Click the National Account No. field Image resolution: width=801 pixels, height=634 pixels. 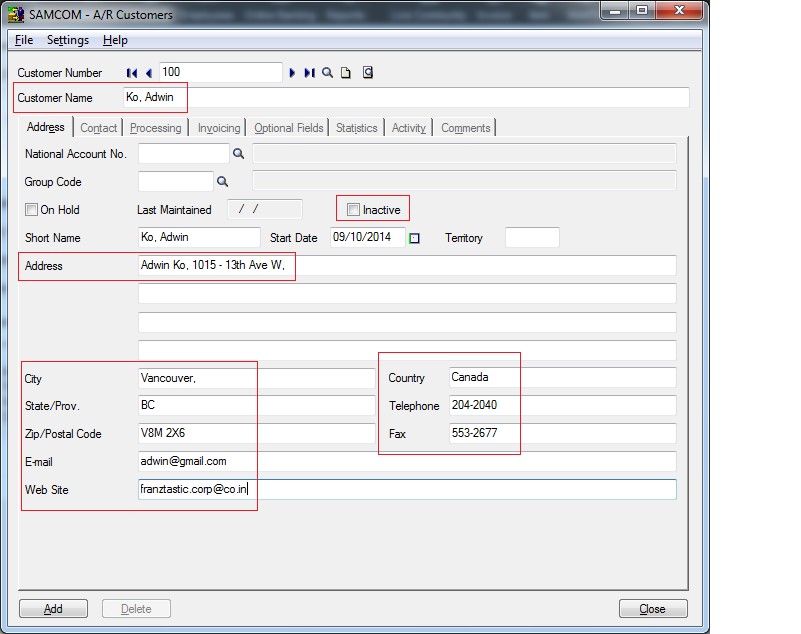[x=183, y=153]
